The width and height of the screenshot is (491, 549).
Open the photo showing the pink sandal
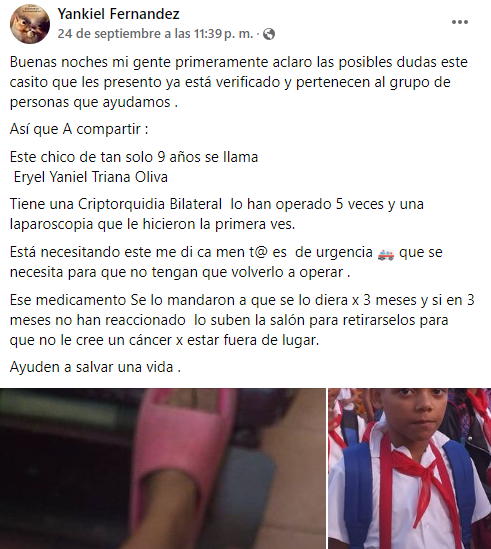tap(163, 468)
